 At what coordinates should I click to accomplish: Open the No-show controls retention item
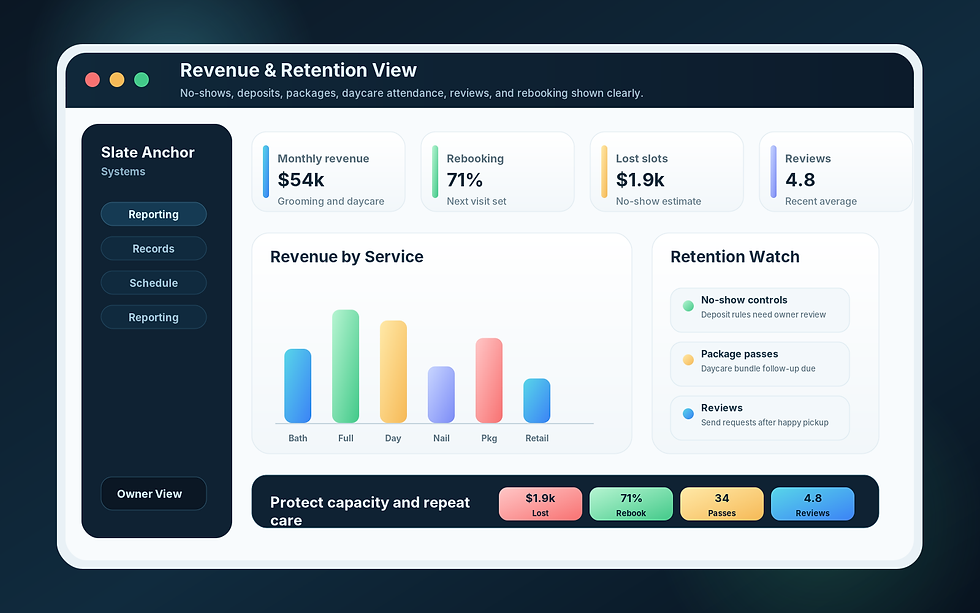[x=759, y=310]
